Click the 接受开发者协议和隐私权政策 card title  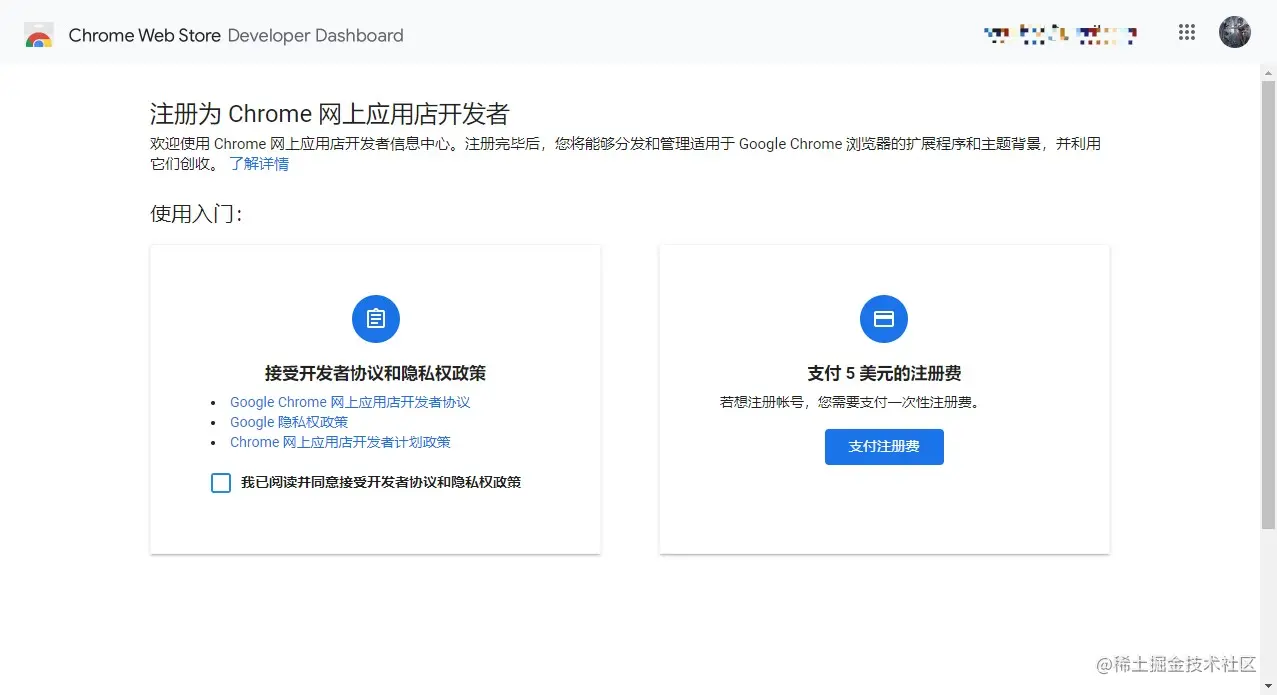[375, 373]
